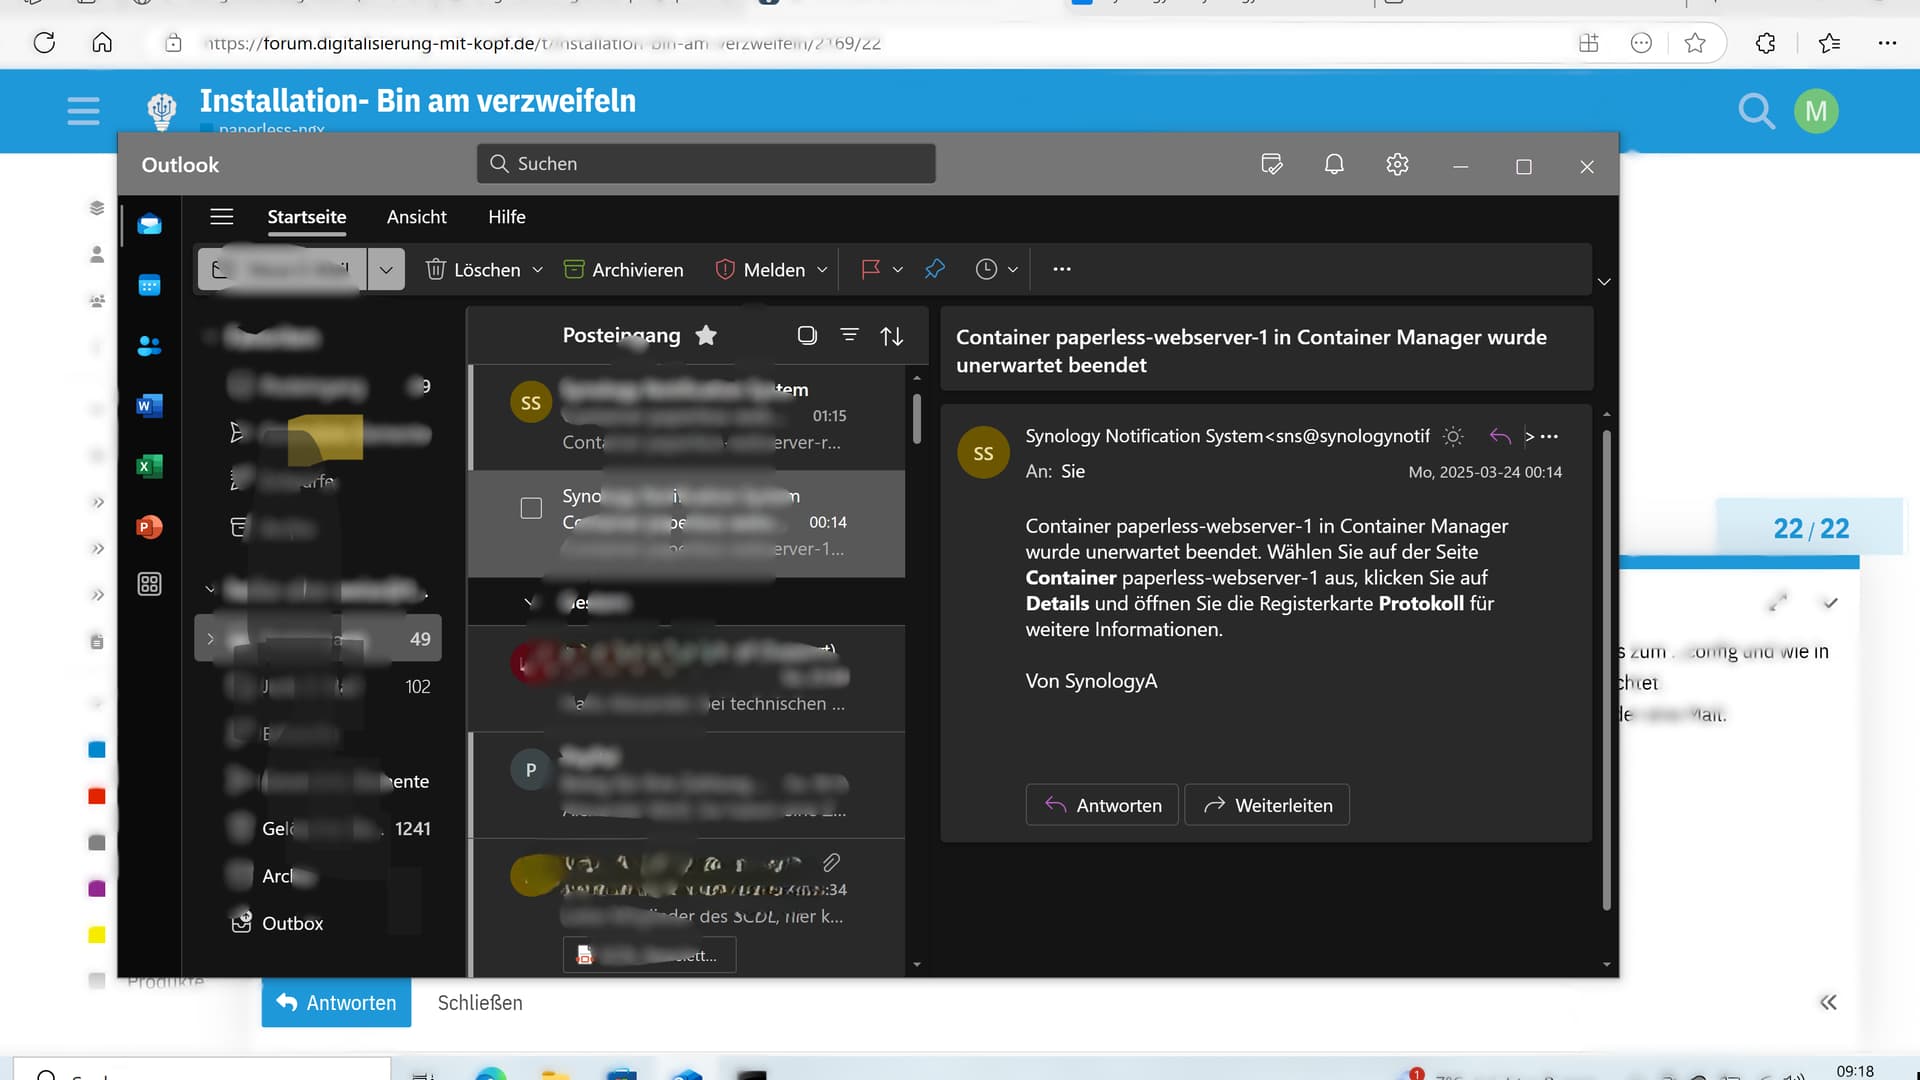
Task: Click the Löschen trash button
Action: pos(473,270)
